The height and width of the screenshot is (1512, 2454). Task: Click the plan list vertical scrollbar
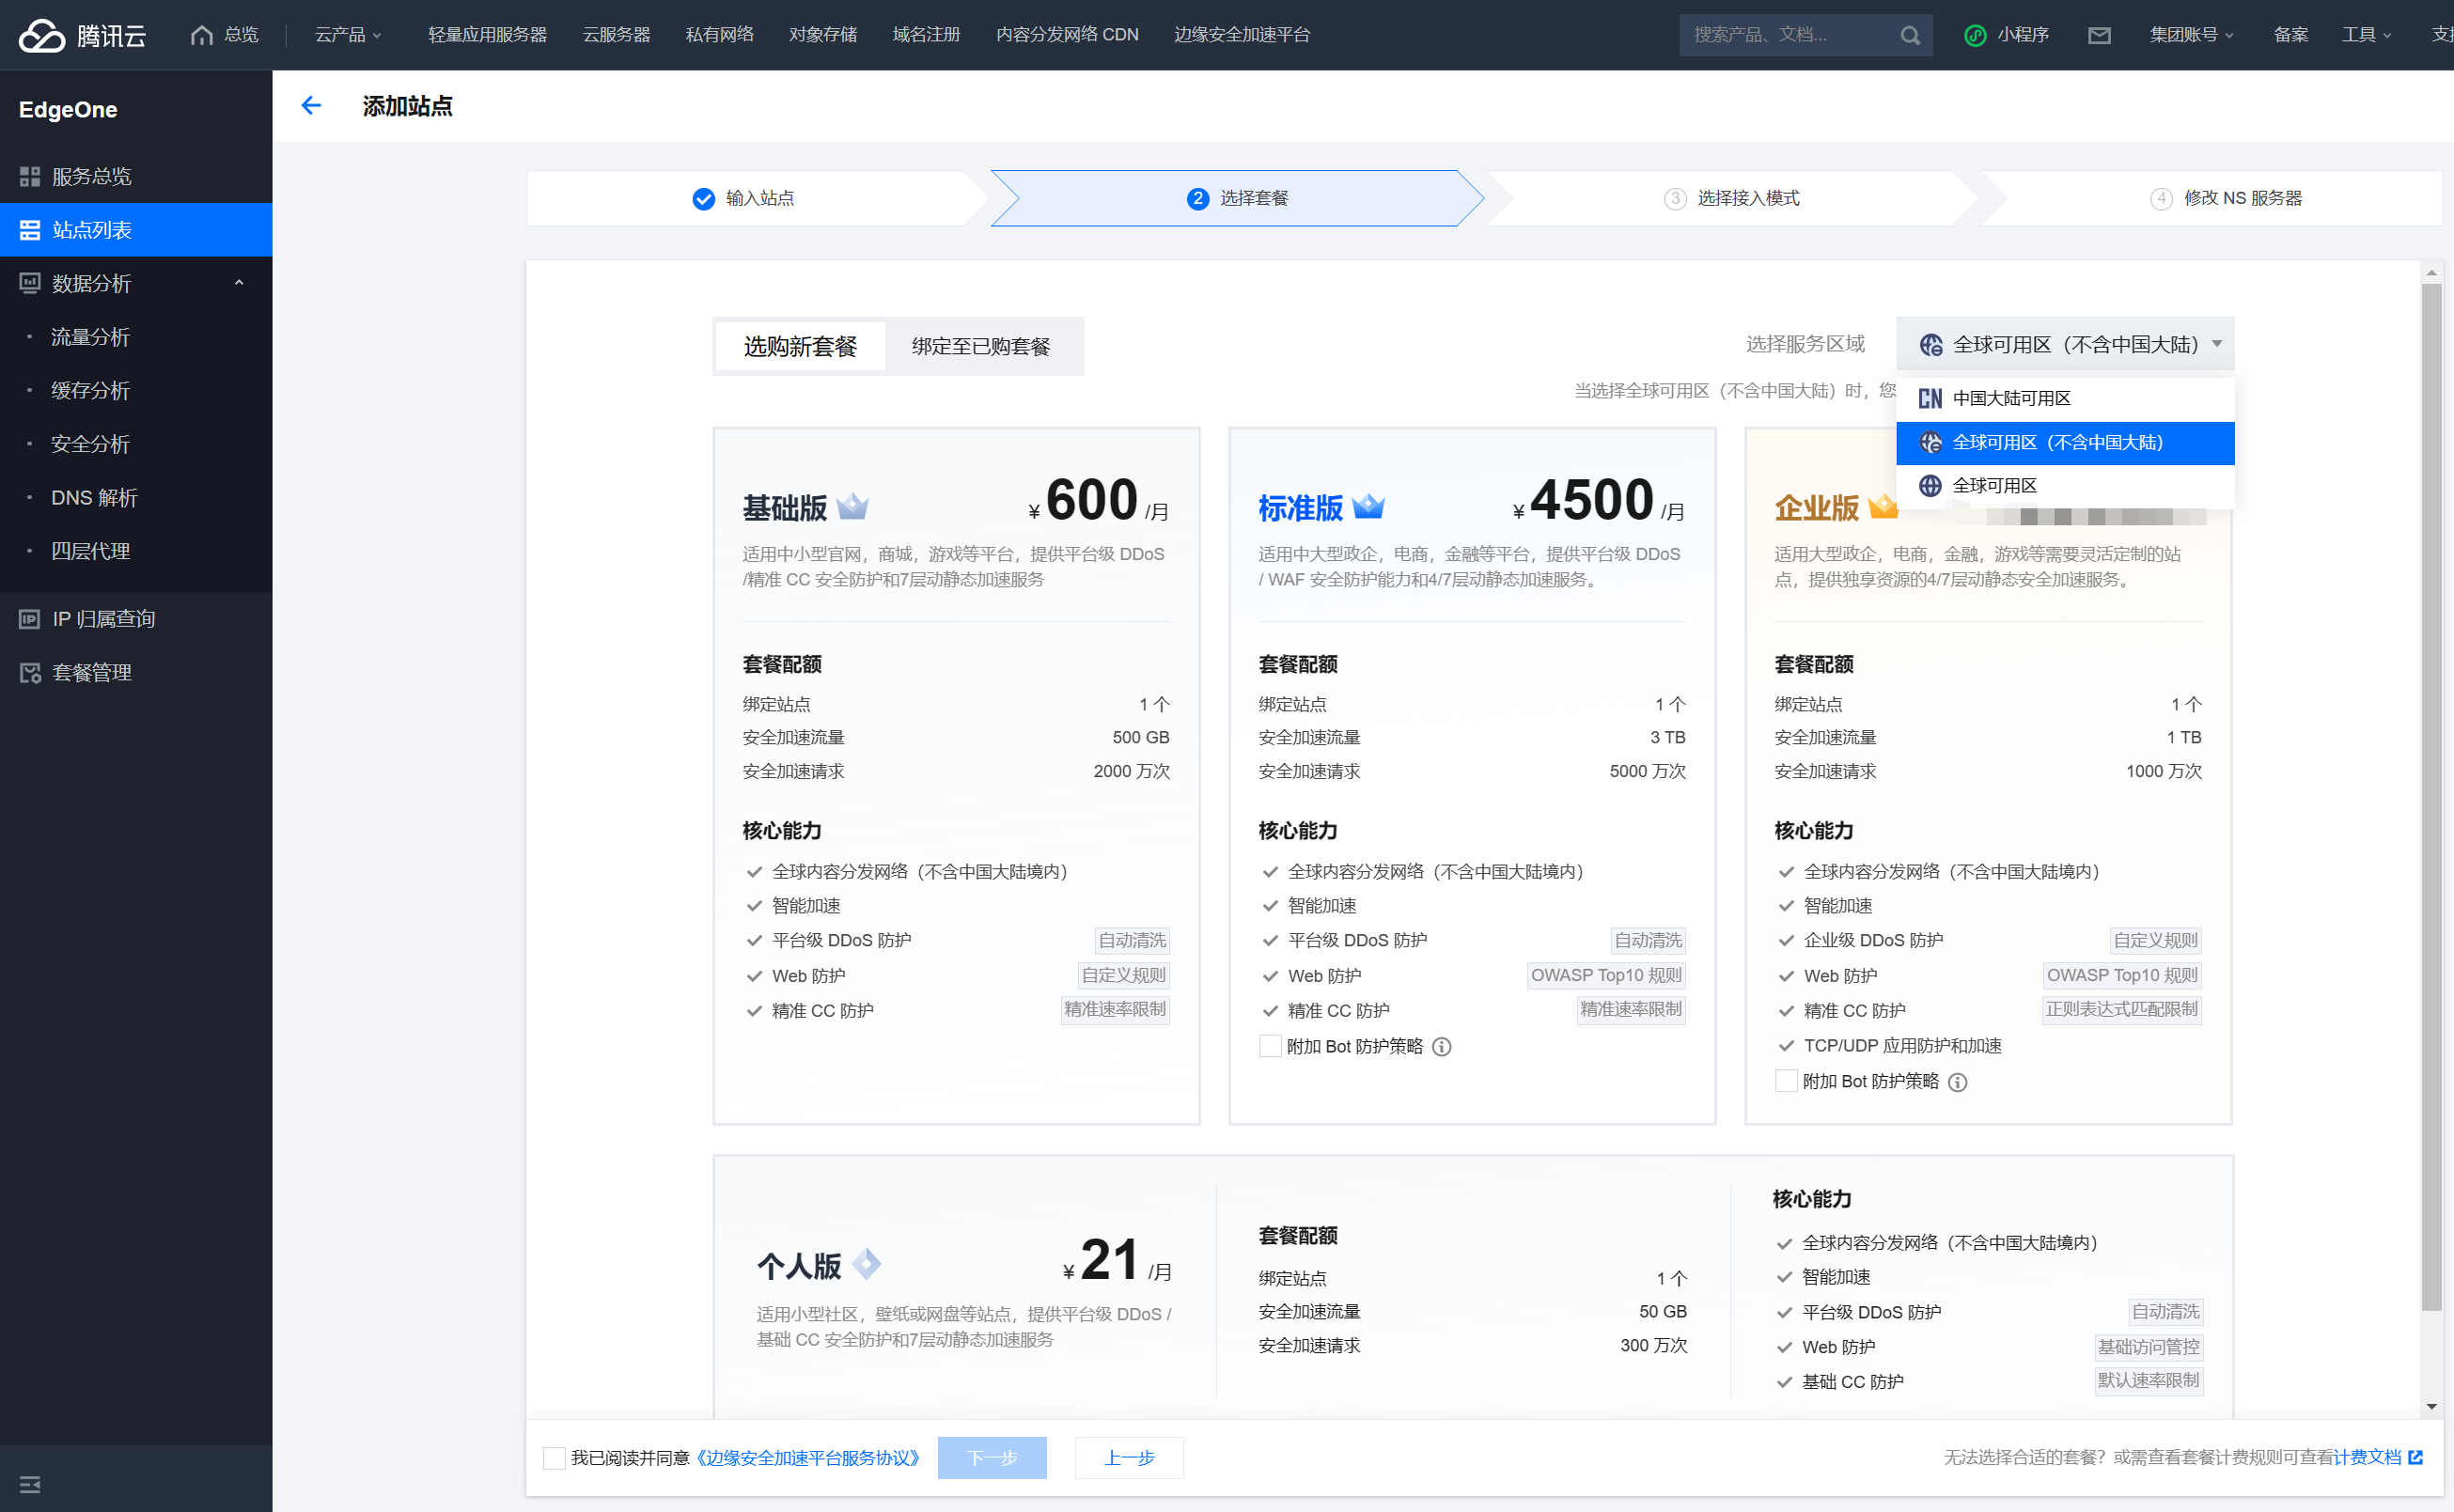[x=2431, y=800]
